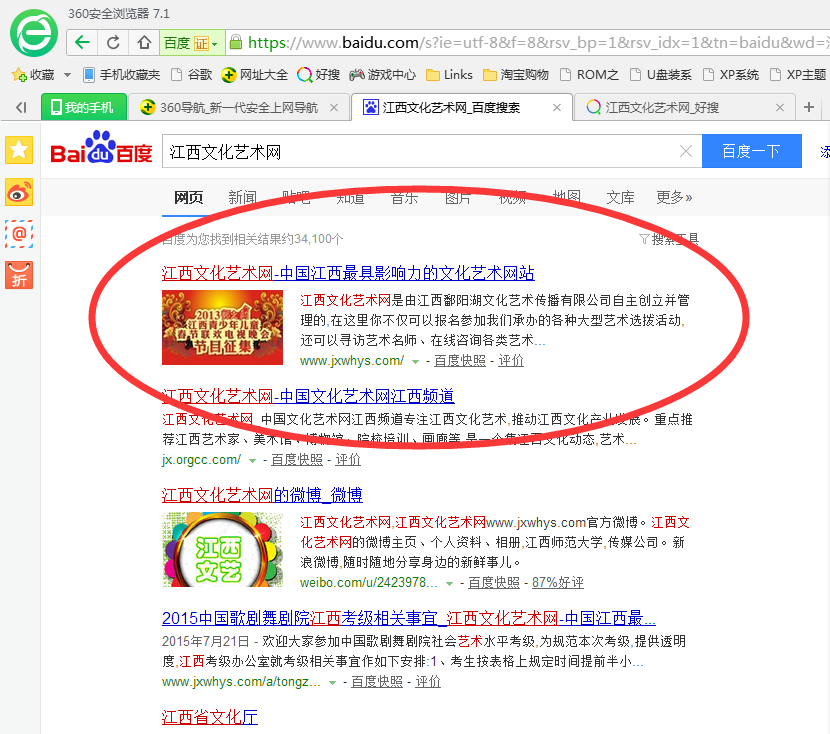The height and width of the screenshot is (734, 830).
Task: Close the 江西文化艺术网_百度搜索 tab
Action: click(557, 107)
